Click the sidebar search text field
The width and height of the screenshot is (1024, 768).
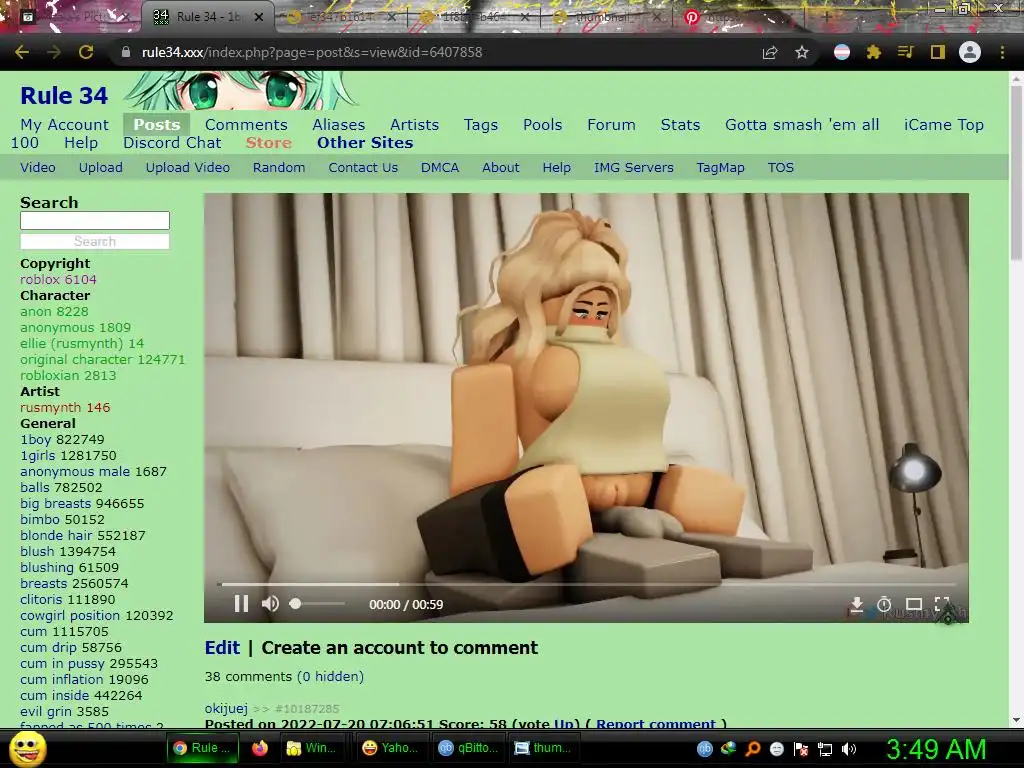pyautogui.click(x=95, y=221)
